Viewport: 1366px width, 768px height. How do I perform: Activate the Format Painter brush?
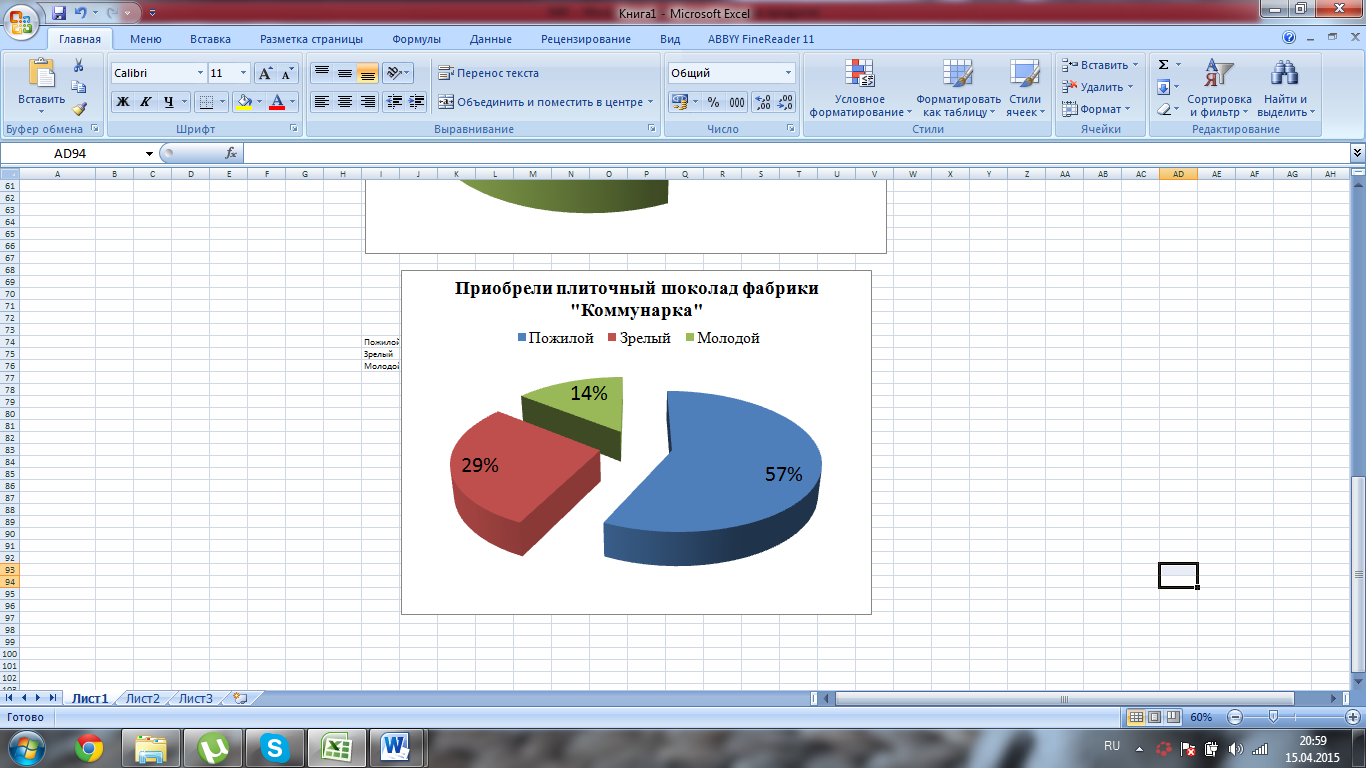click(79, 109)
